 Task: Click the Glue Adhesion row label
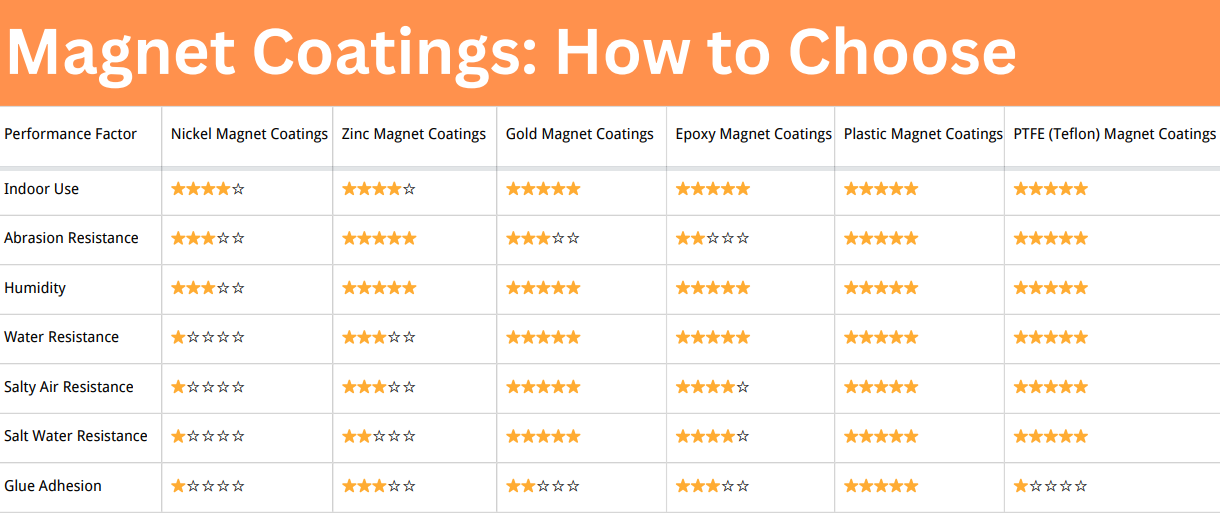coord(53,486)
